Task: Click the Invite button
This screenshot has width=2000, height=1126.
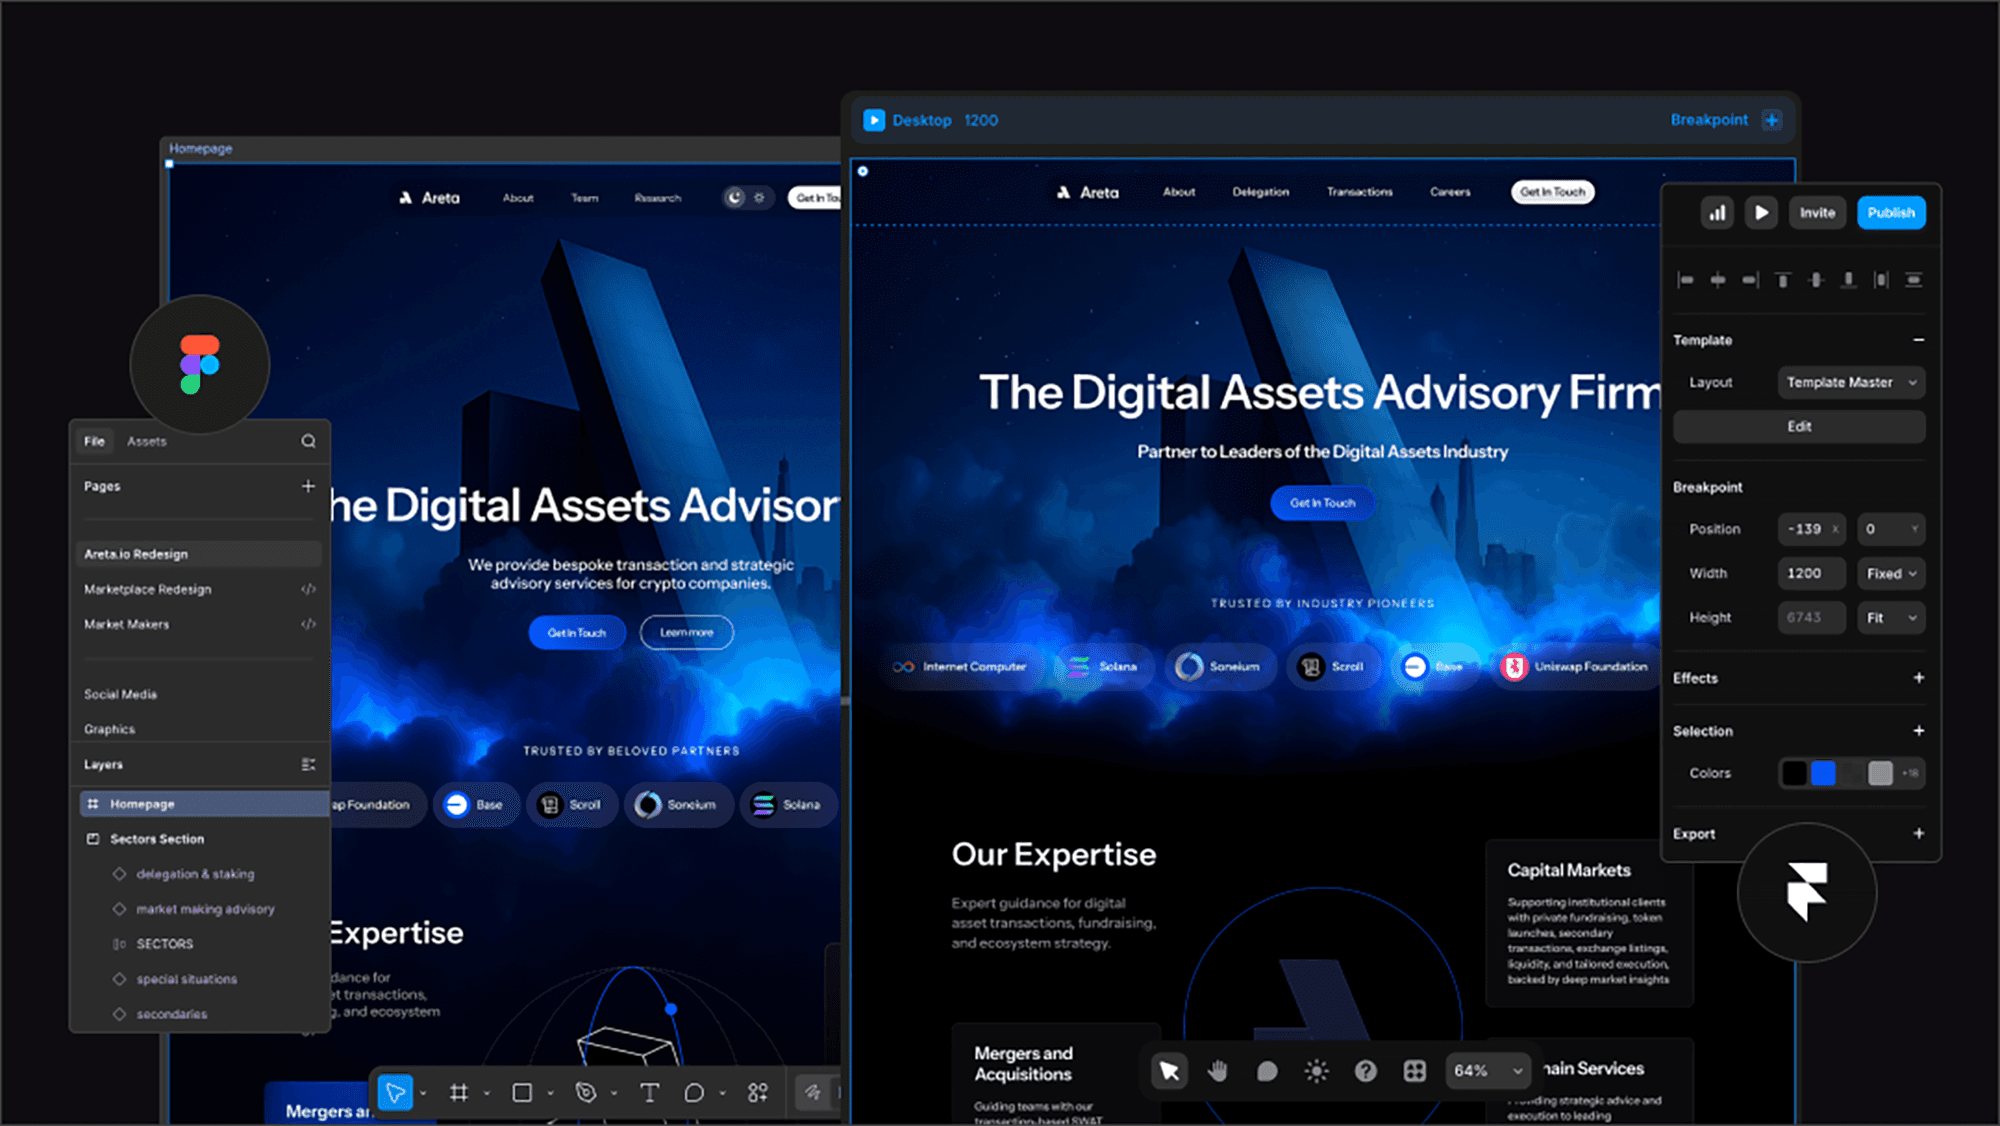Action: (1817, 212)
